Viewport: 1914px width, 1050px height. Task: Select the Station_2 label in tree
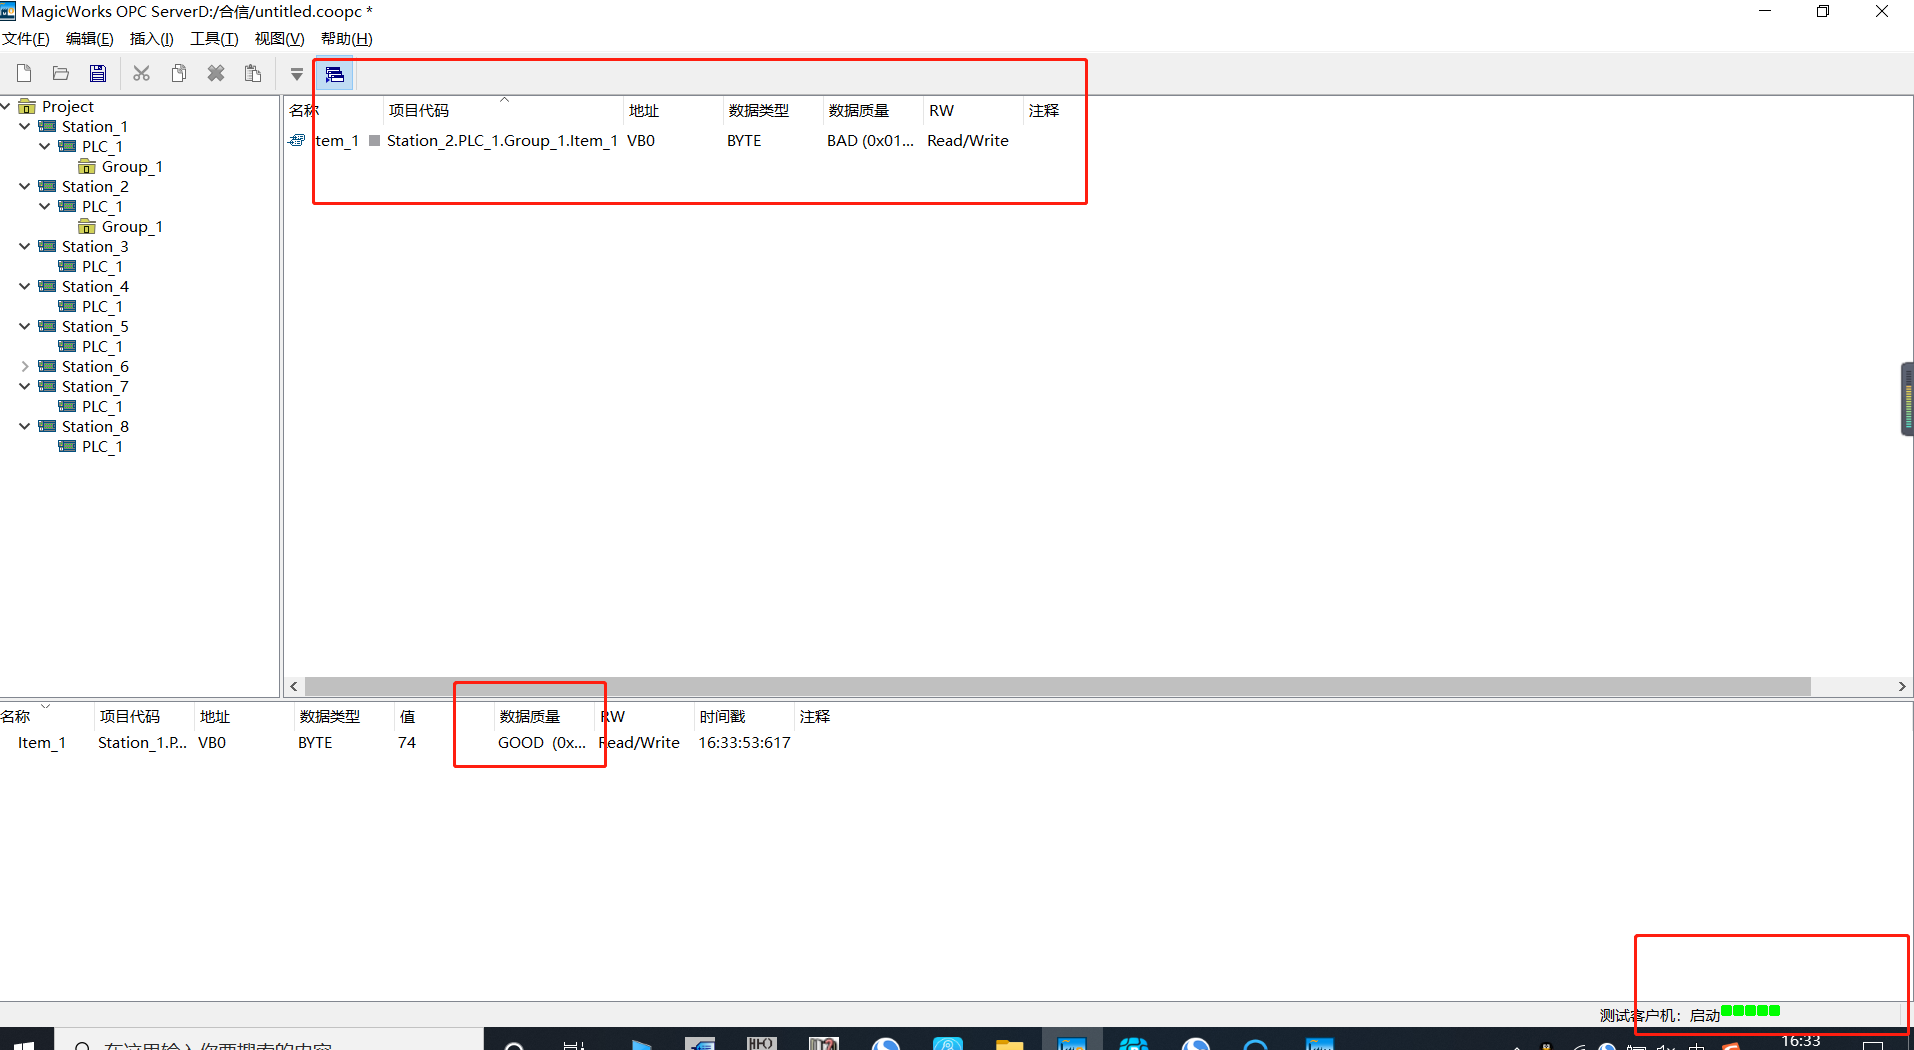coord(95,186)
